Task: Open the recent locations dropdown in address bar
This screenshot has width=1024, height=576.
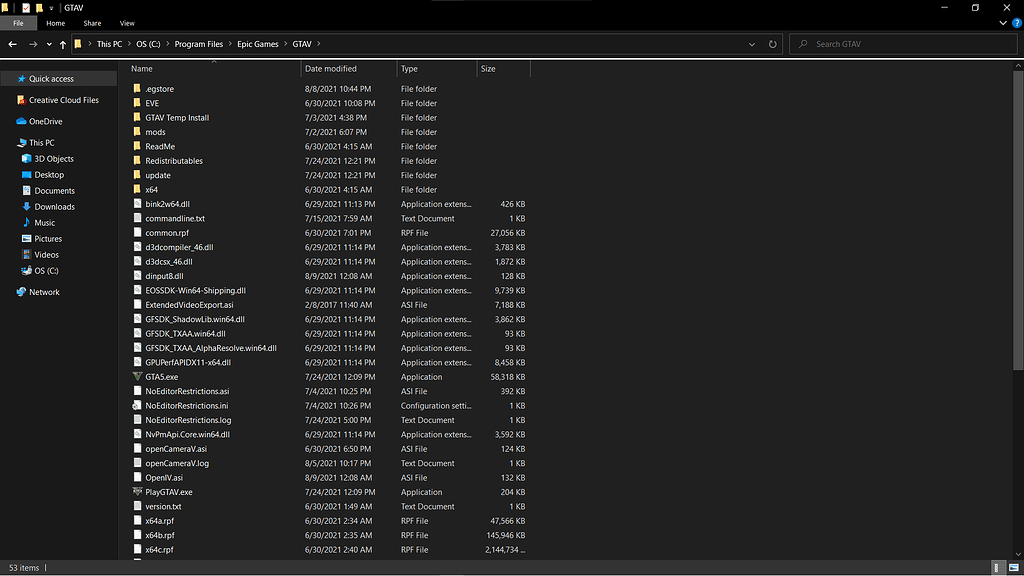Action: pyautogui.click(x=752, y=44)
